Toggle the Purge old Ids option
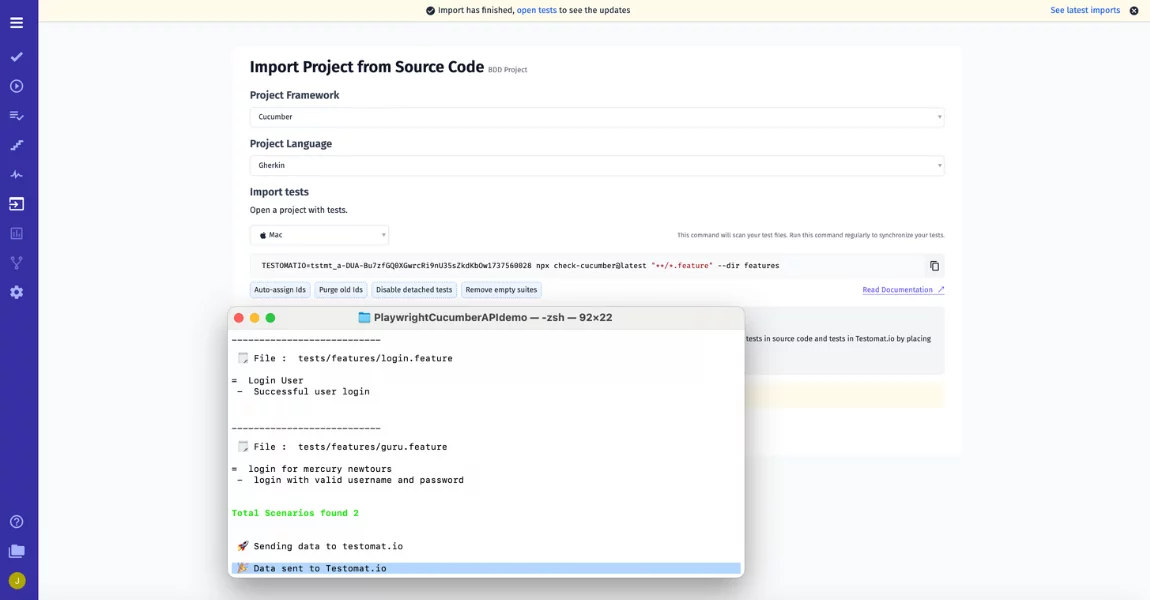The image size is (1150, 600). [341, 290]
